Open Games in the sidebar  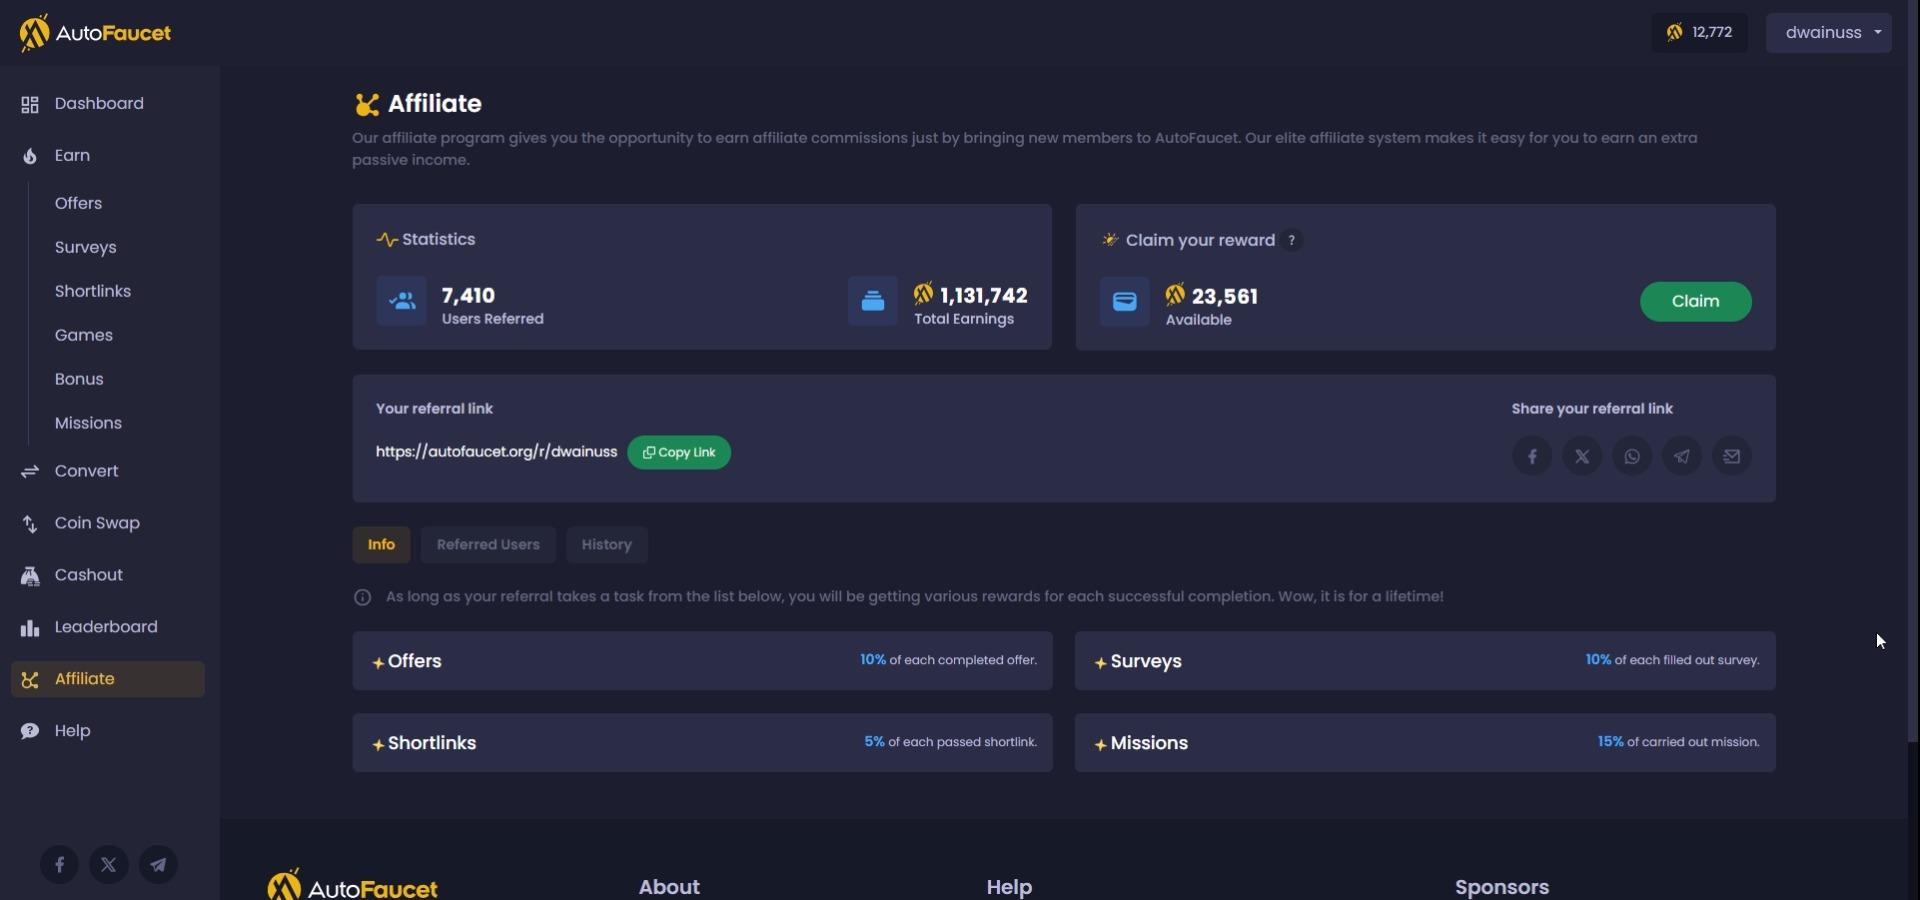[x=84, y=336]
